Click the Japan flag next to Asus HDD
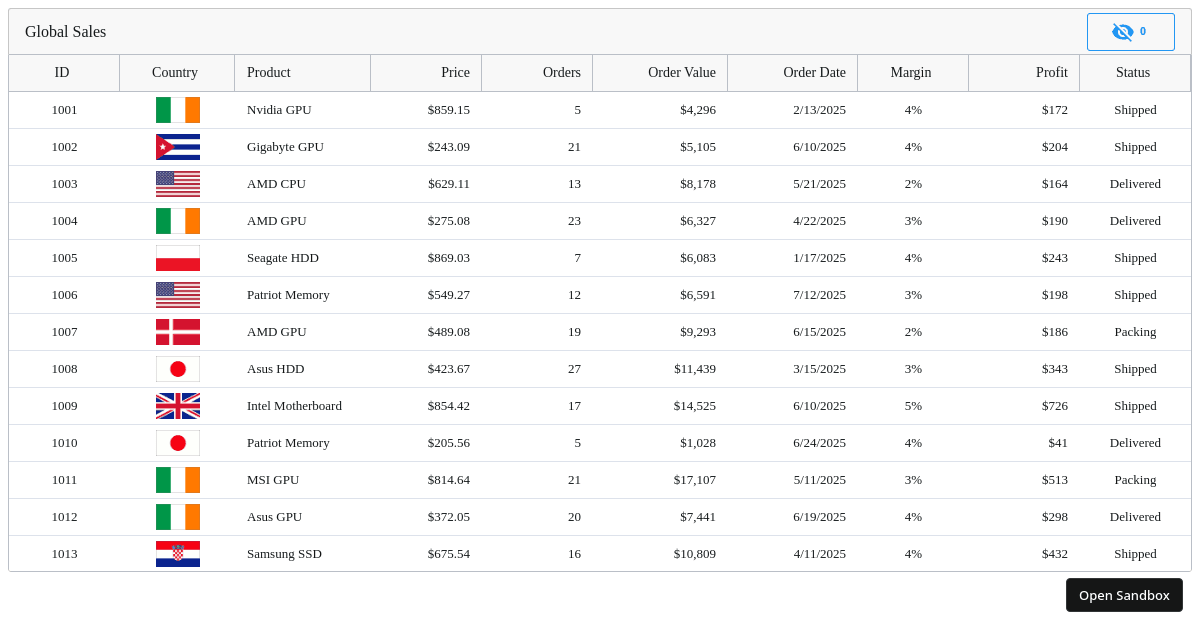1200x630 pixels. tap(177, 369)
